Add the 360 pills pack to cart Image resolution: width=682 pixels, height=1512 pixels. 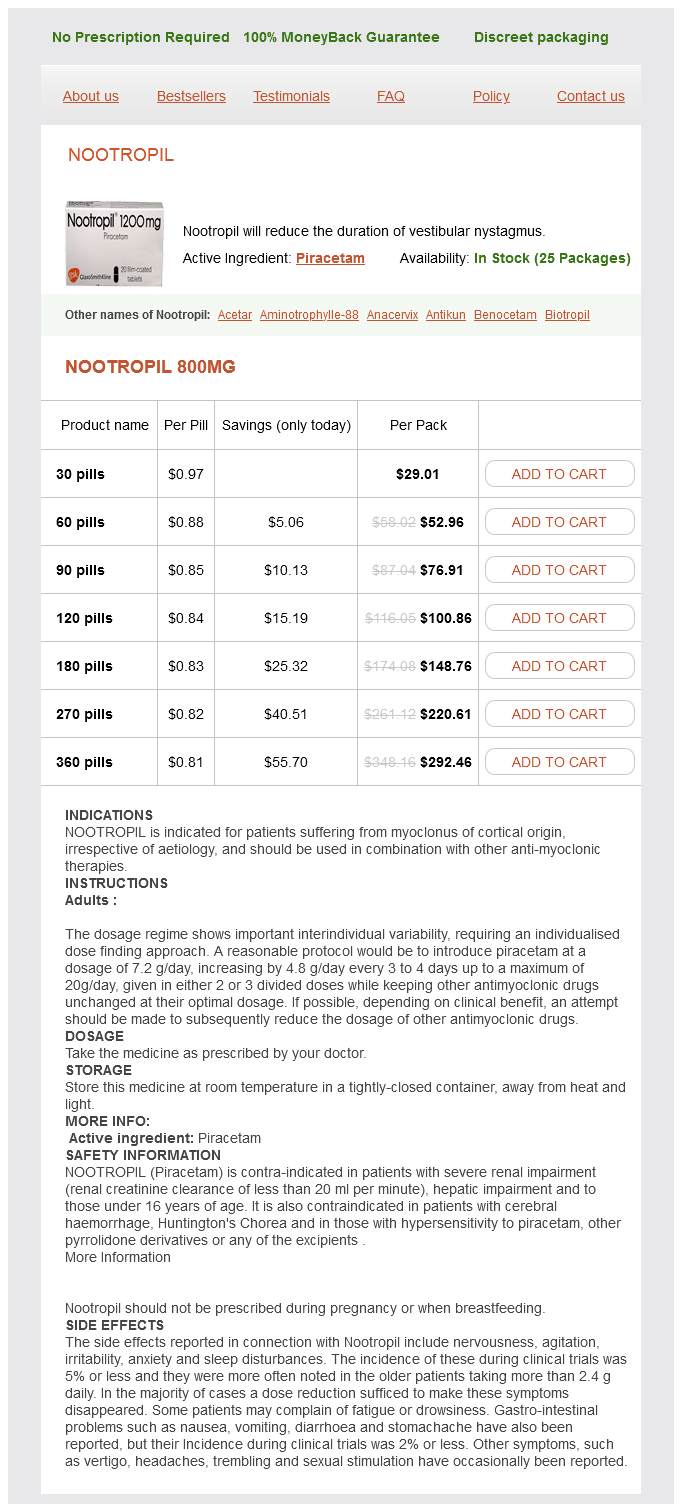click(559, 762)
